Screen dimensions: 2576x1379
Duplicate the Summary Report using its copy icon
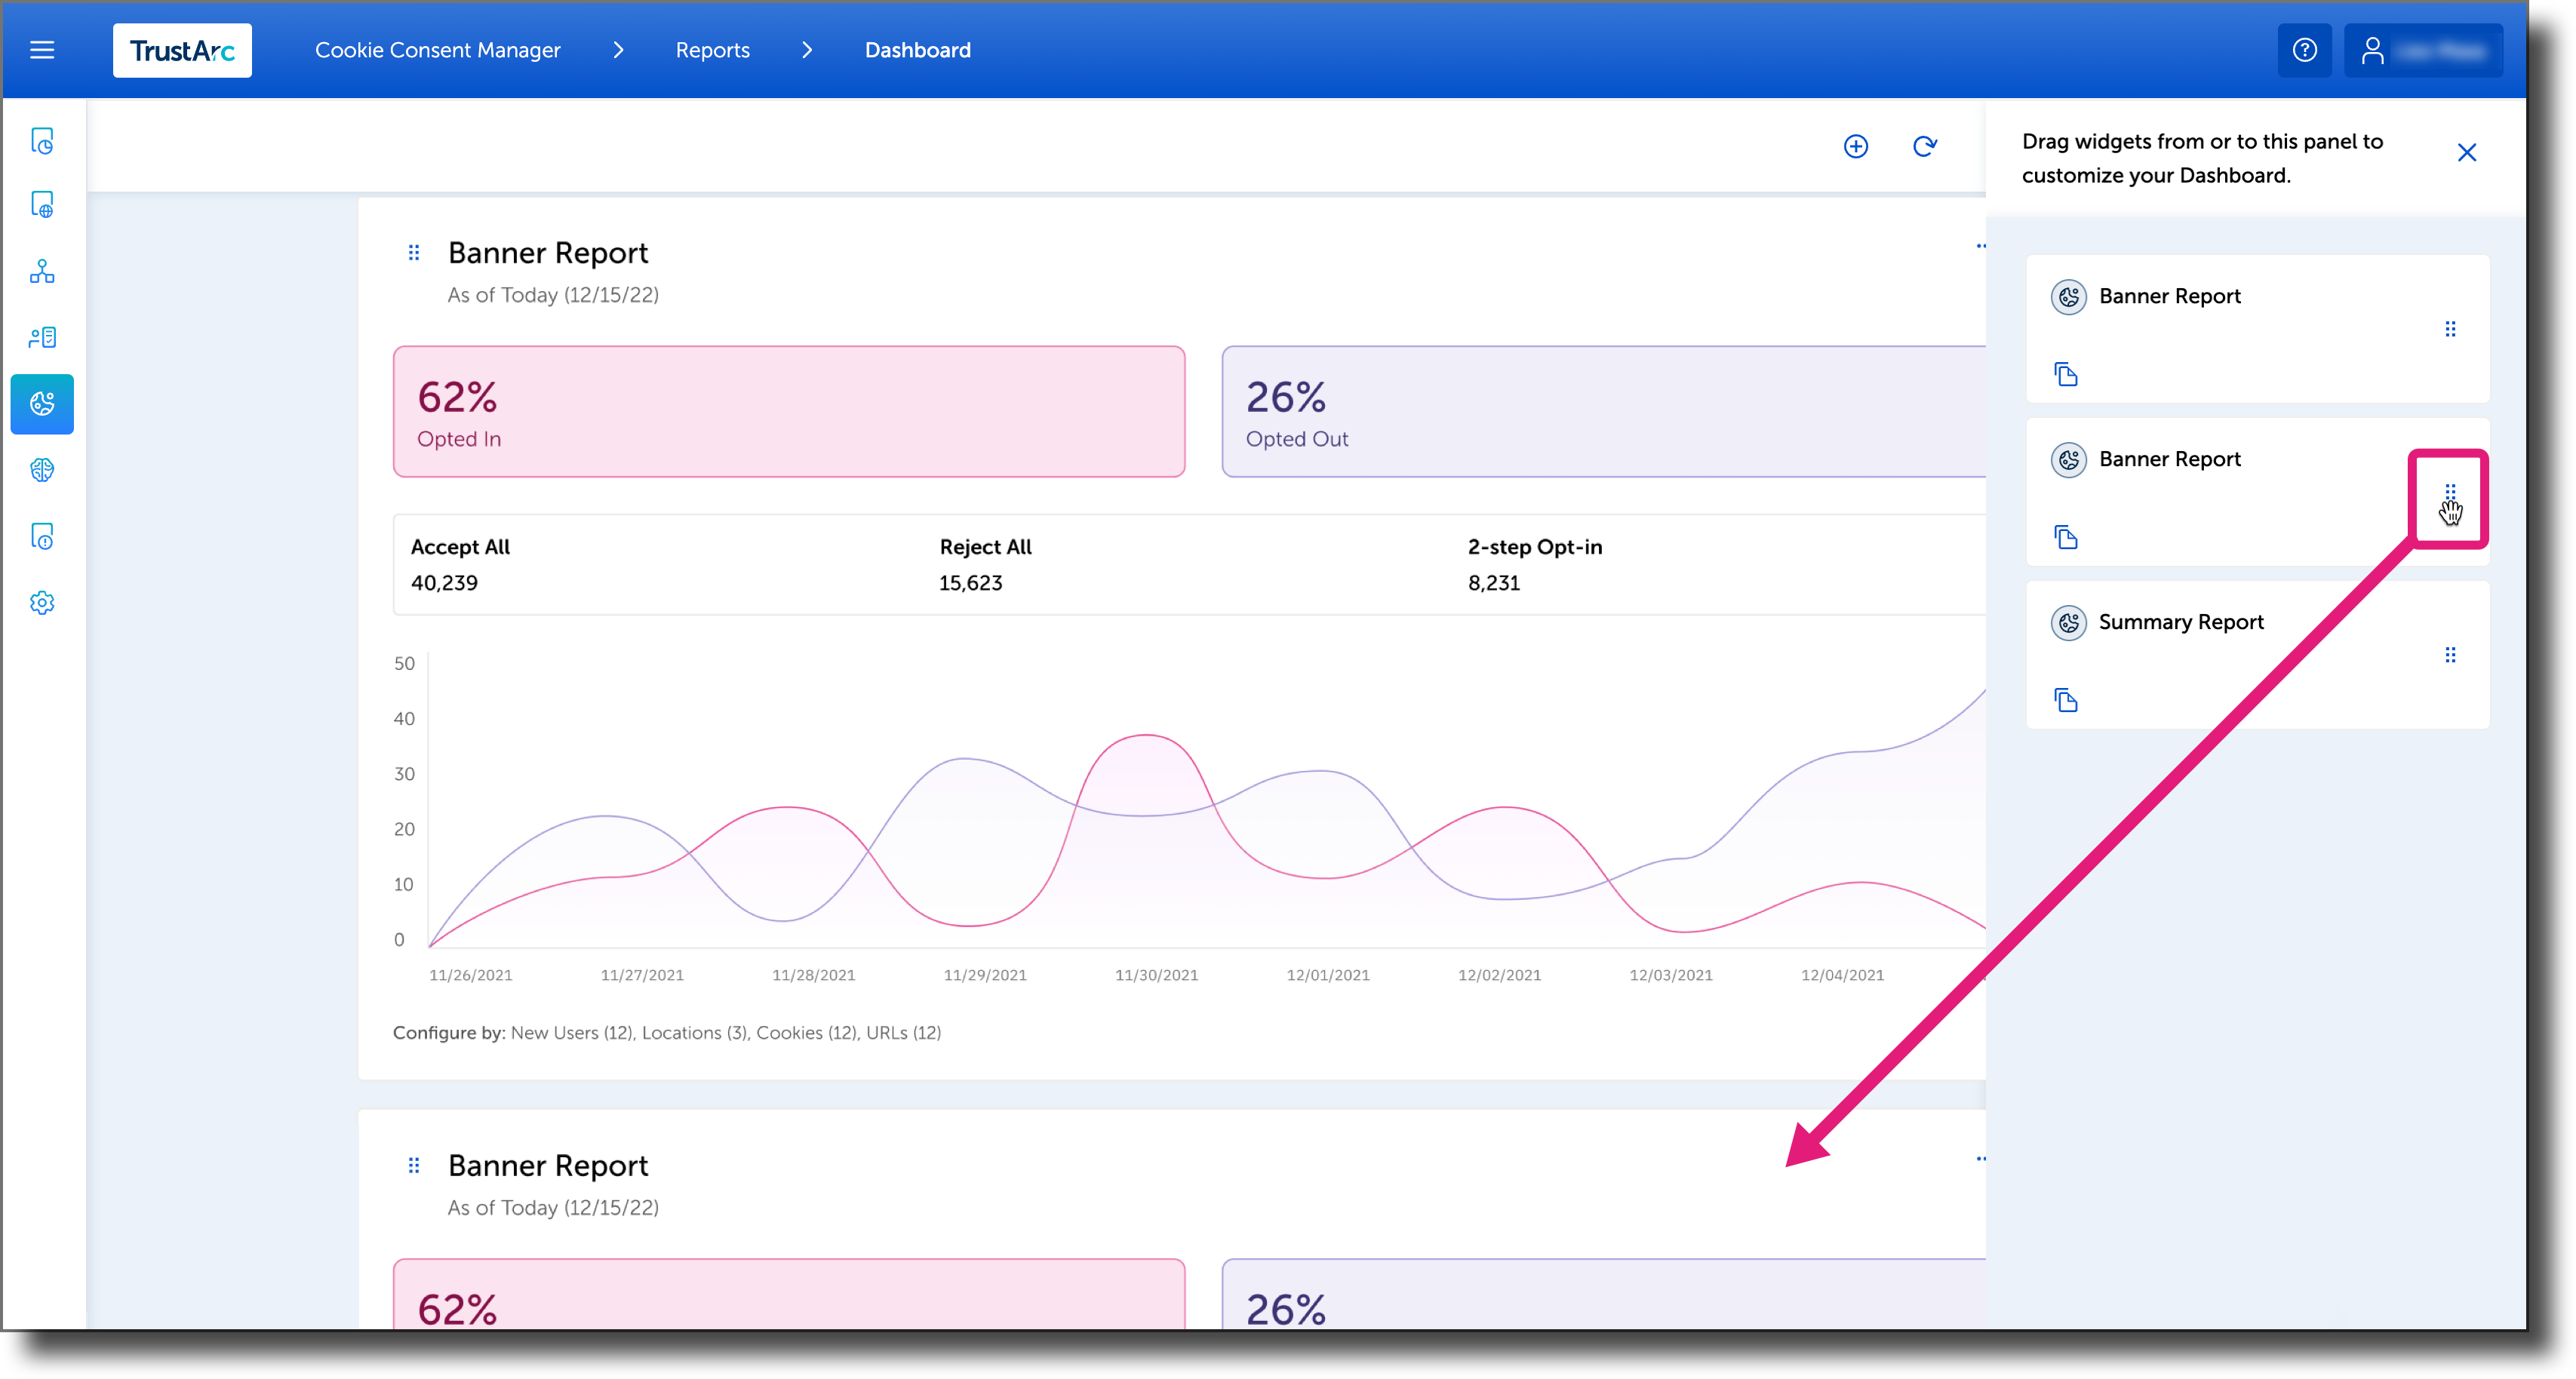pos(2067,700)
